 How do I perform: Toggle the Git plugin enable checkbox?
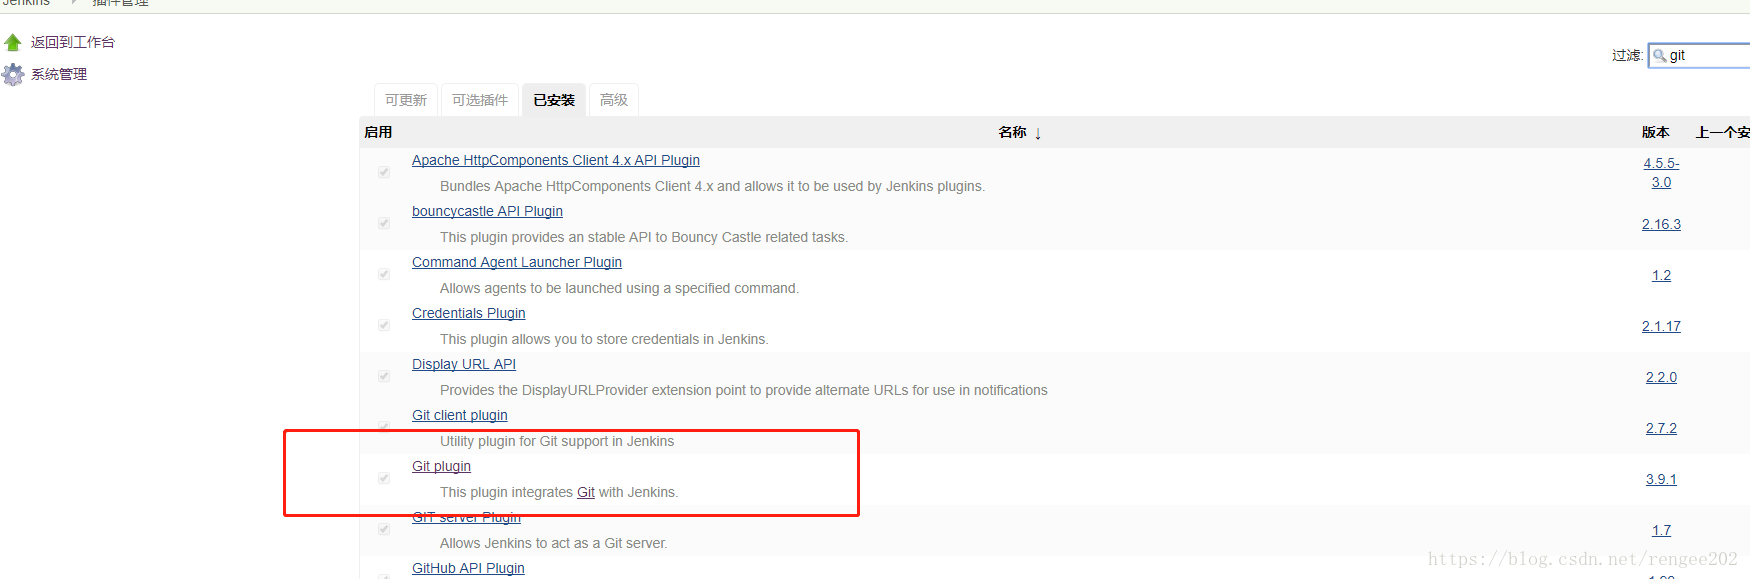(x=384, y=478)
